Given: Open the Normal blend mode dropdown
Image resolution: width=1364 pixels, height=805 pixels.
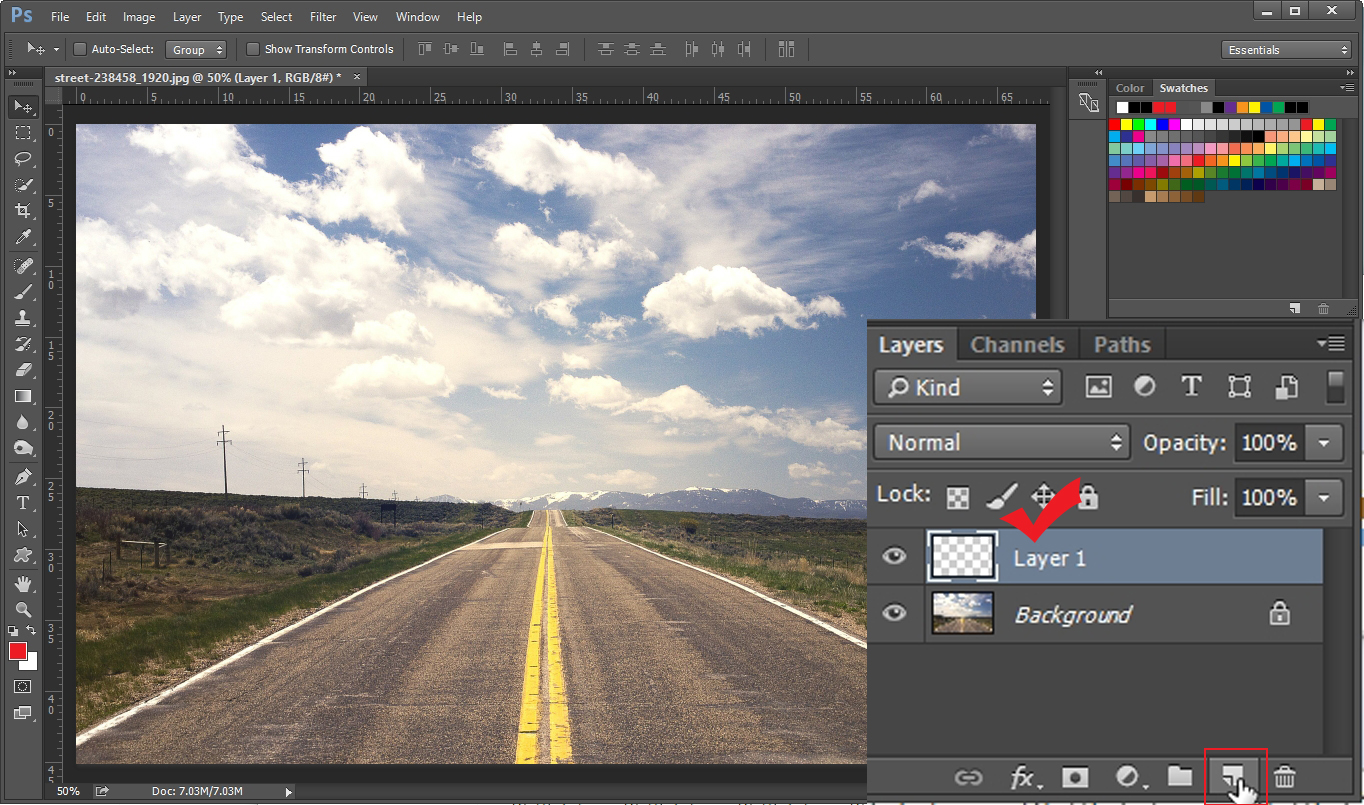Looking at the screenshot, I should [1001, 442].
